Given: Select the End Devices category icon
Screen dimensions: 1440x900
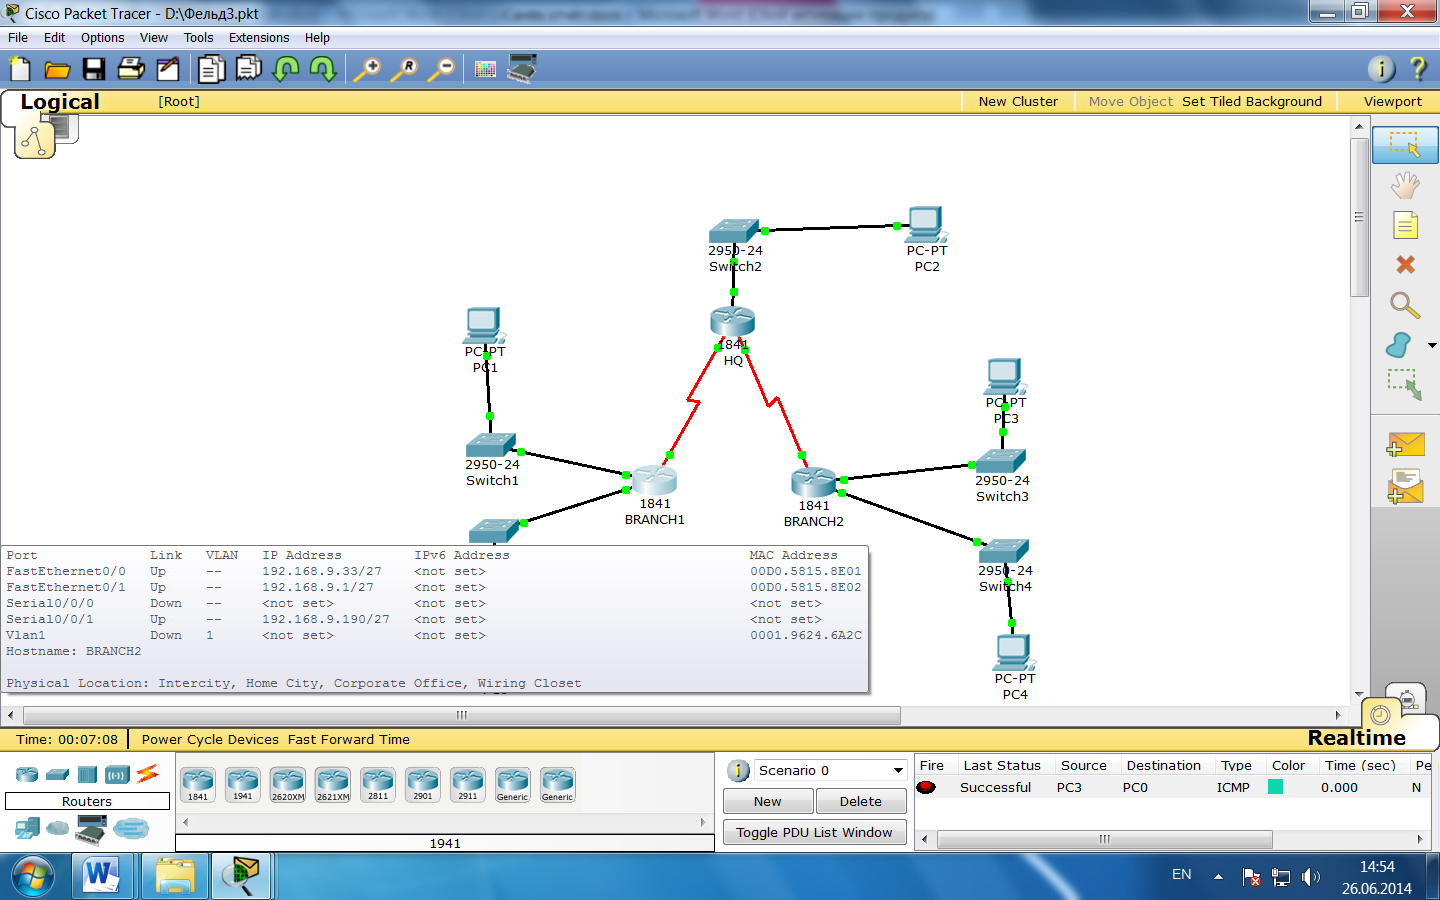Looking at the screenshot, I should (27, 828).
